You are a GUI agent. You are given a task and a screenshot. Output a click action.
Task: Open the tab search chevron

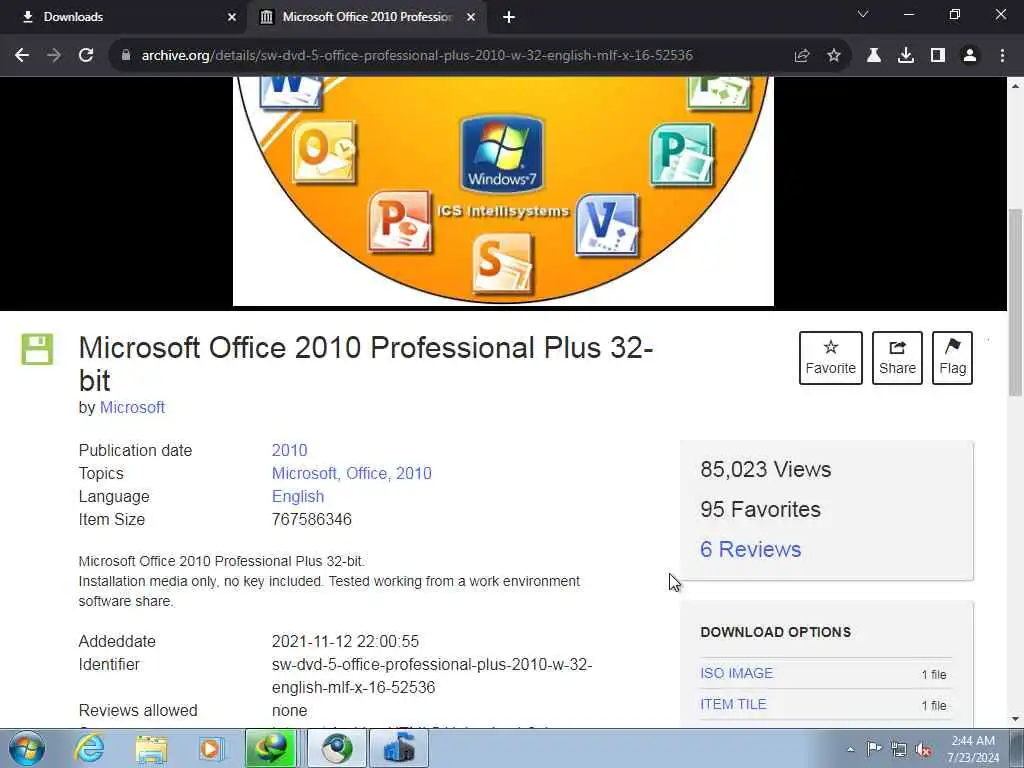tap(863, 14)
